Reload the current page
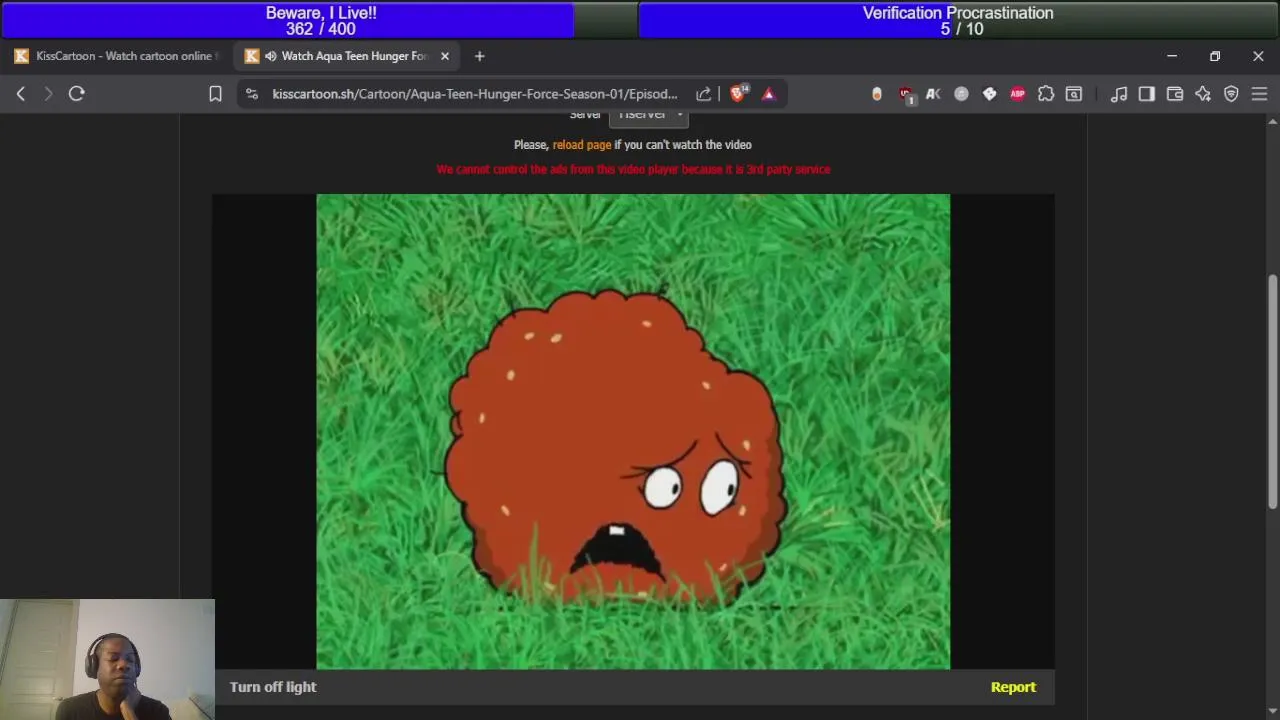The height and width of the screenshot is (720, 1280). point(77,94)
